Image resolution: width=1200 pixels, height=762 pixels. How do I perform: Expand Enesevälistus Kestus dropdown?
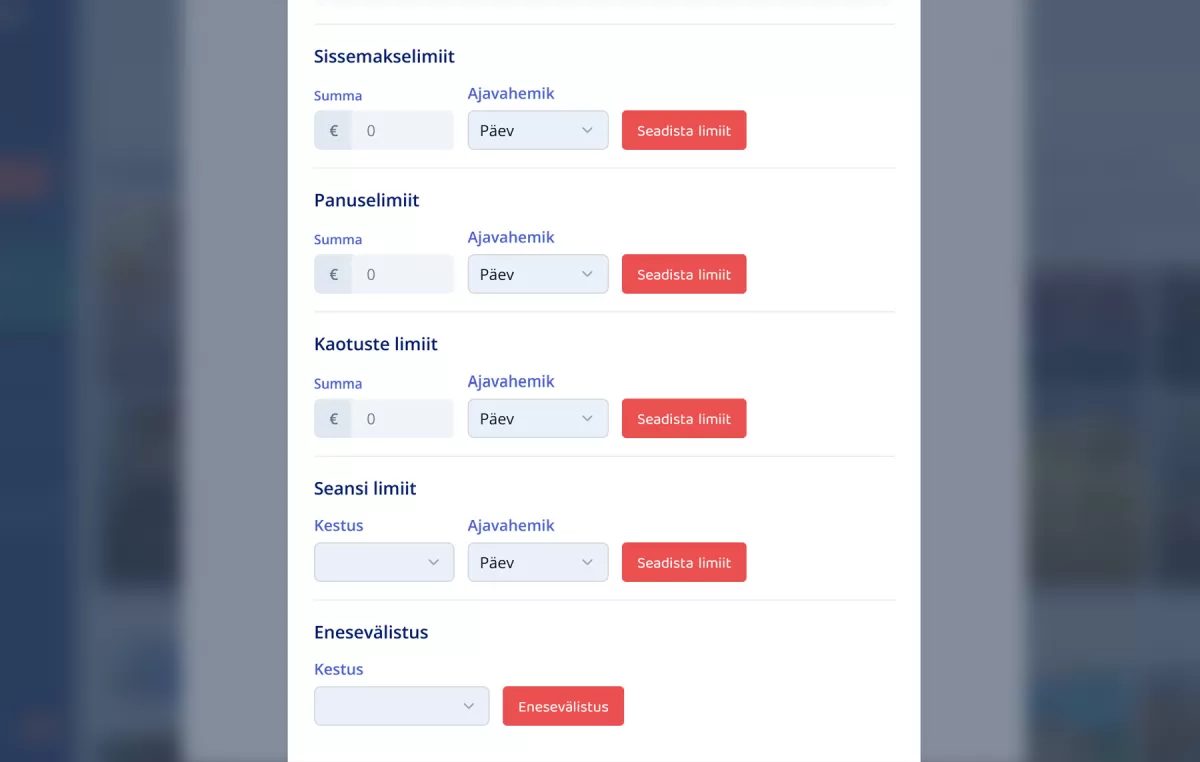pos(401,706)
